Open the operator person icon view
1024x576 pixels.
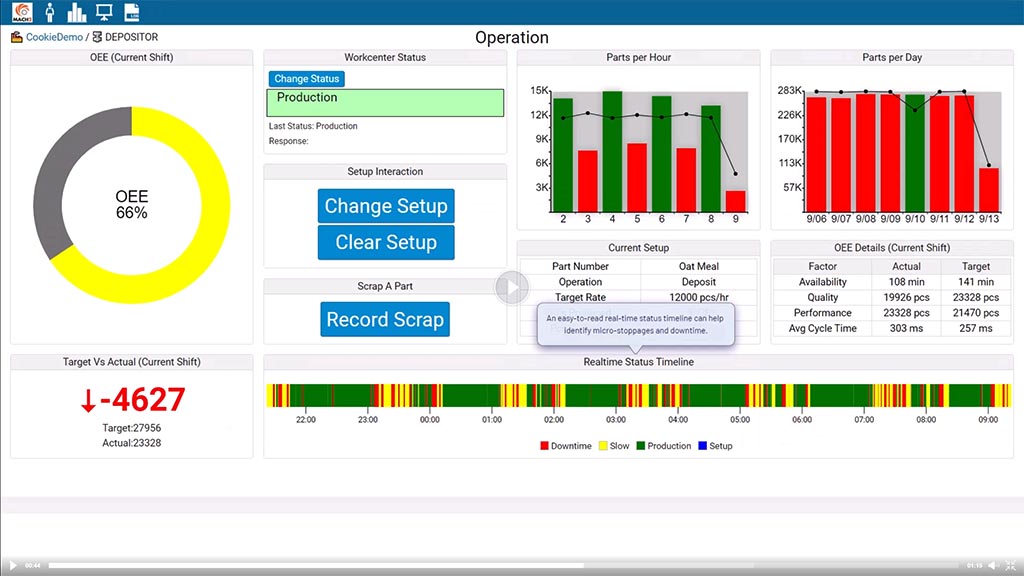pos(49,12)
